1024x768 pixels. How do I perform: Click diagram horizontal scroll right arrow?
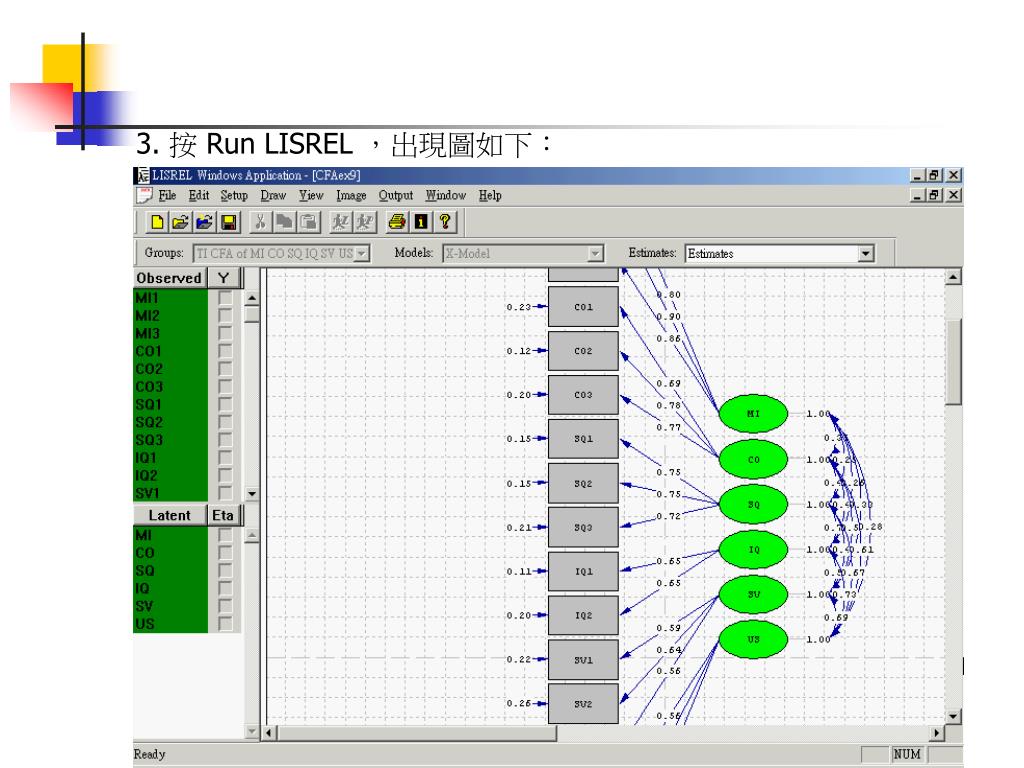coord(937,733)
